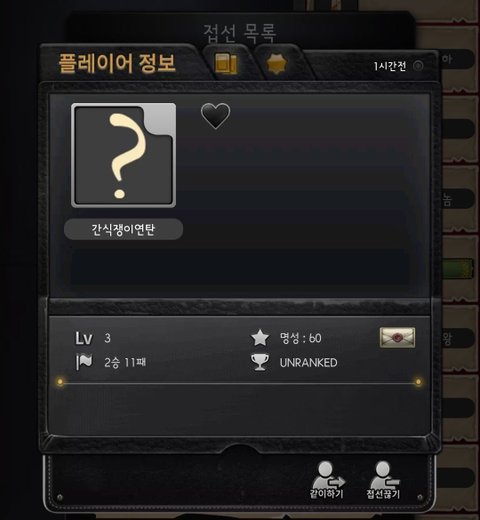Click the flag win-loss record icon
480x520 pixels.
click(84, 362)
